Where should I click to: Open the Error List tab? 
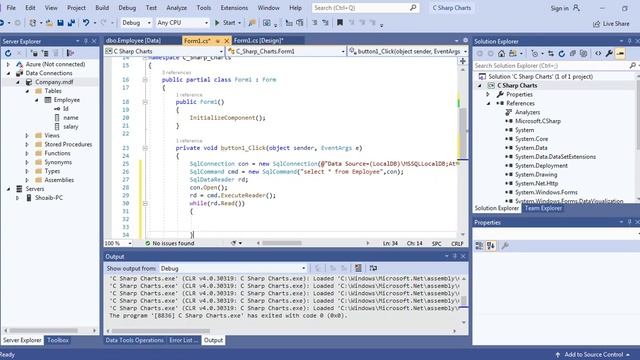(183, 340)
